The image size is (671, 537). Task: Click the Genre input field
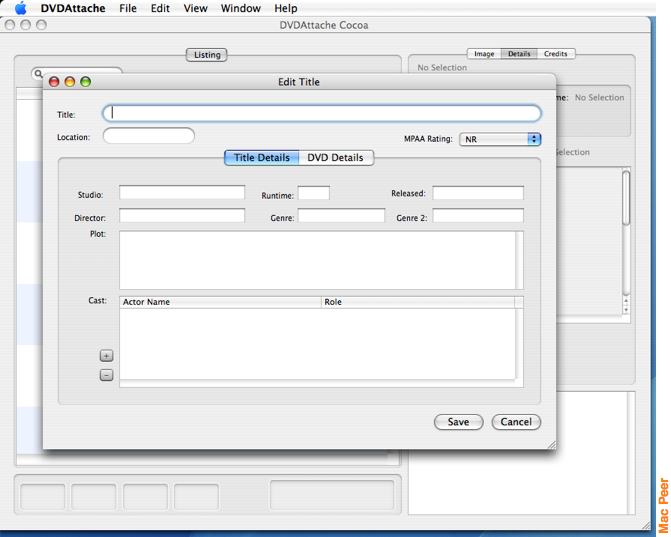(x=341, y=215)
